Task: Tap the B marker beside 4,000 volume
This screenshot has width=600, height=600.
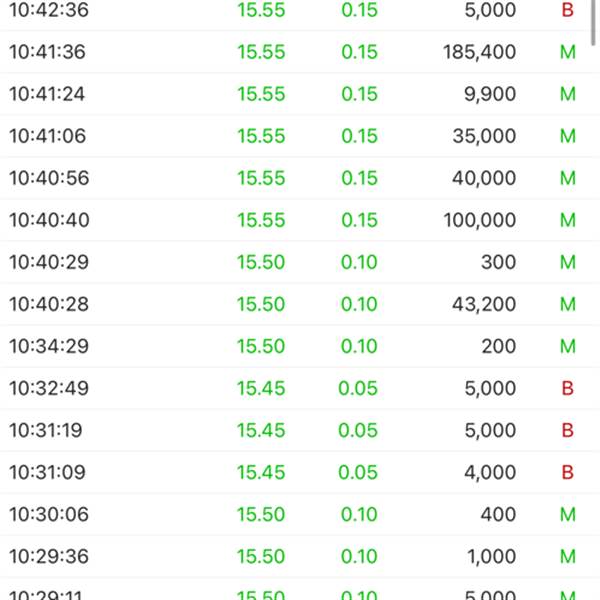Action: [x=568, y=473]
